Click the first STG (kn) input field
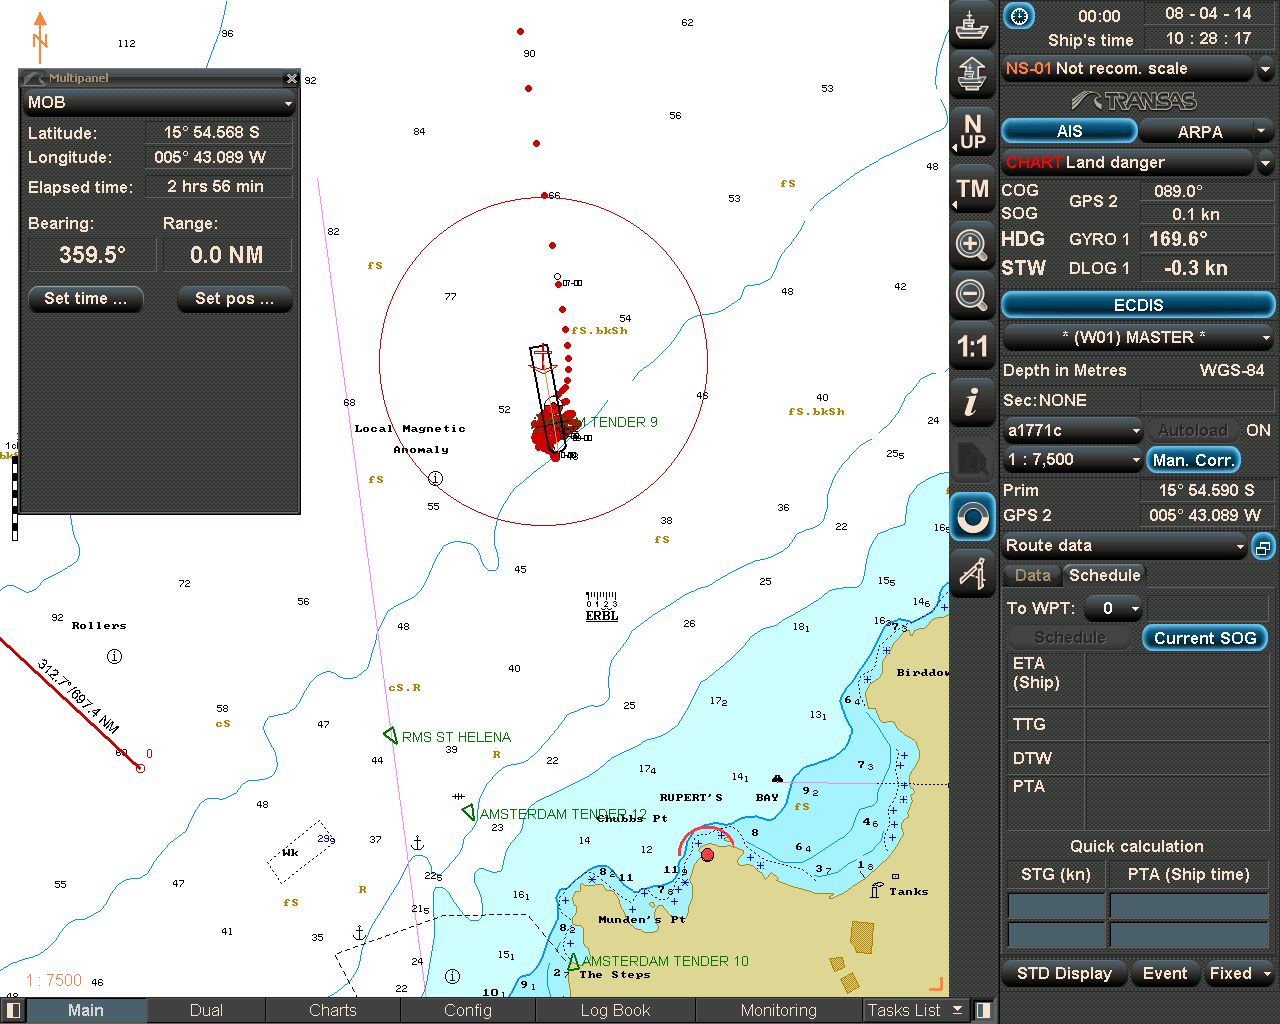The height and width of the screenshot is (1024, 1280). [x=1054, y=906]
